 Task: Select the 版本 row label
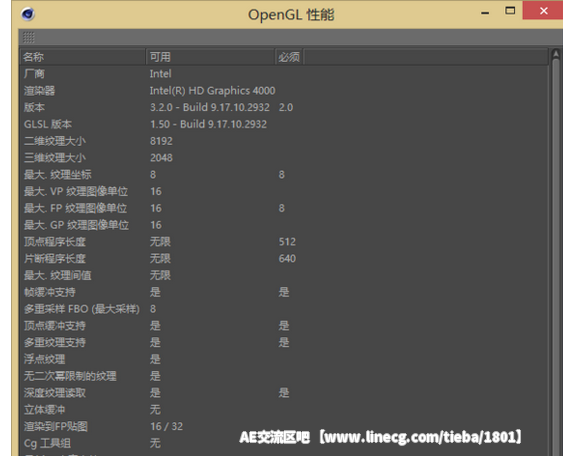pos(34,107)
